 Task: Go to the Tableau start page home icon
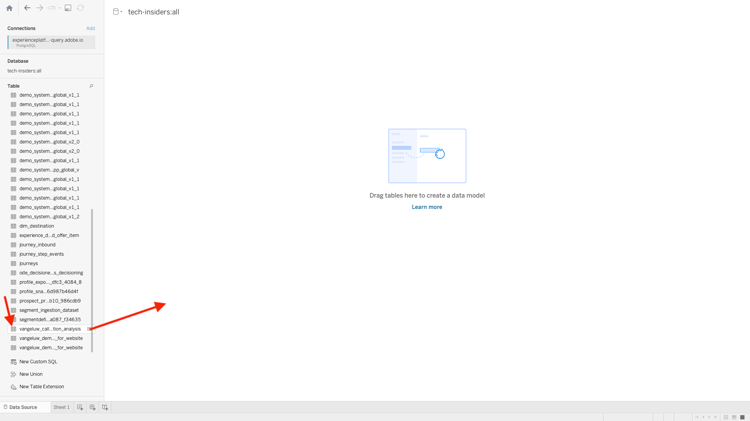[x=9, y=8]
